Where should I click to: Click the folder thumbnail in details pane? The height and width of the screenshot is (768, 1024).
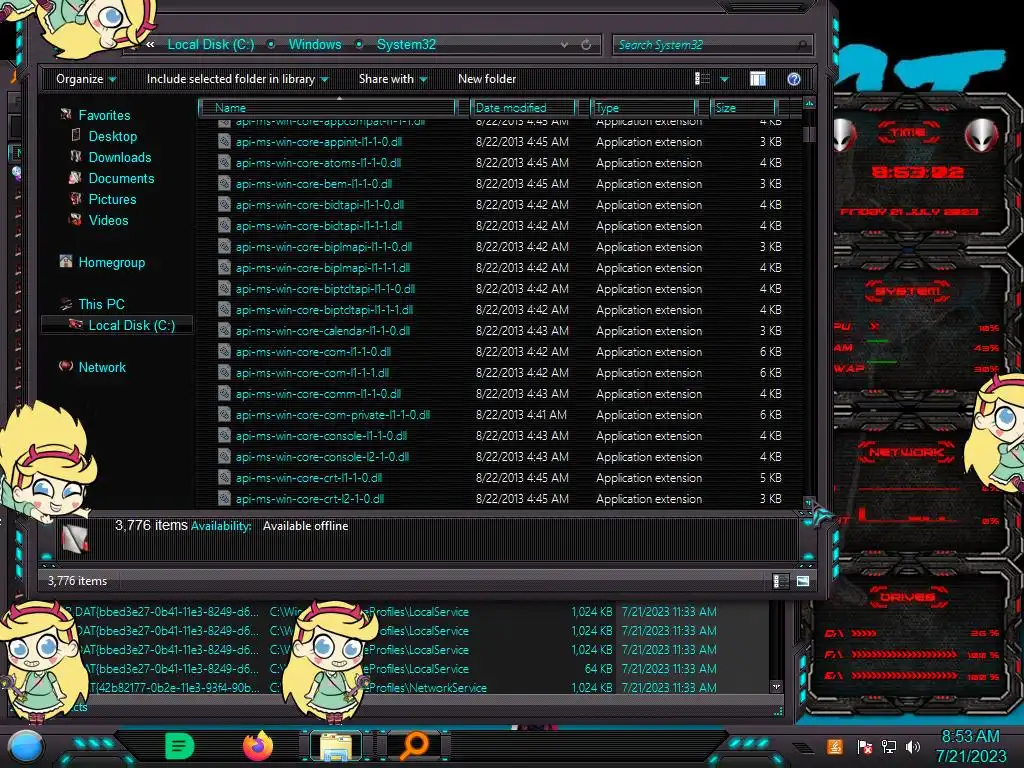(74, 539)
